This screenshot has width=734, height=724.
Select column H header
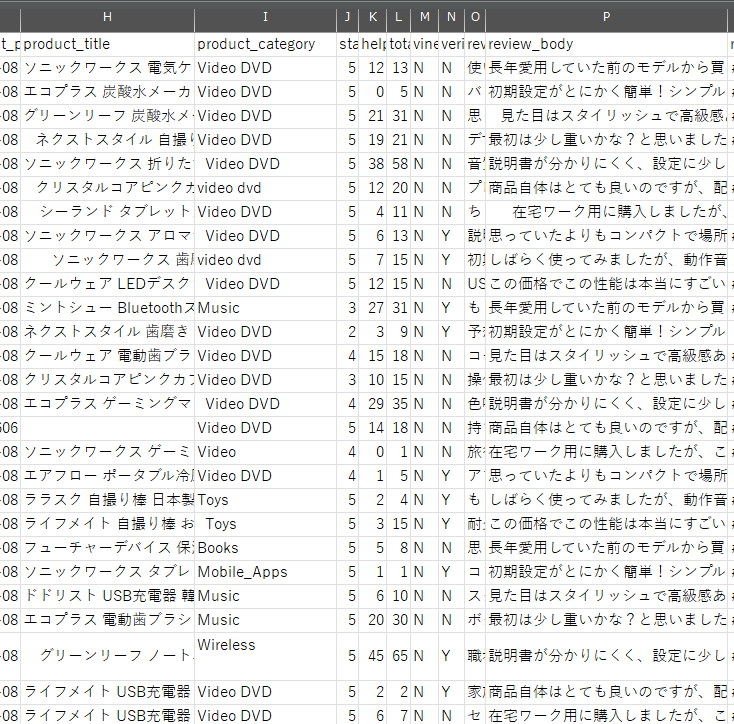coord(107,17)
